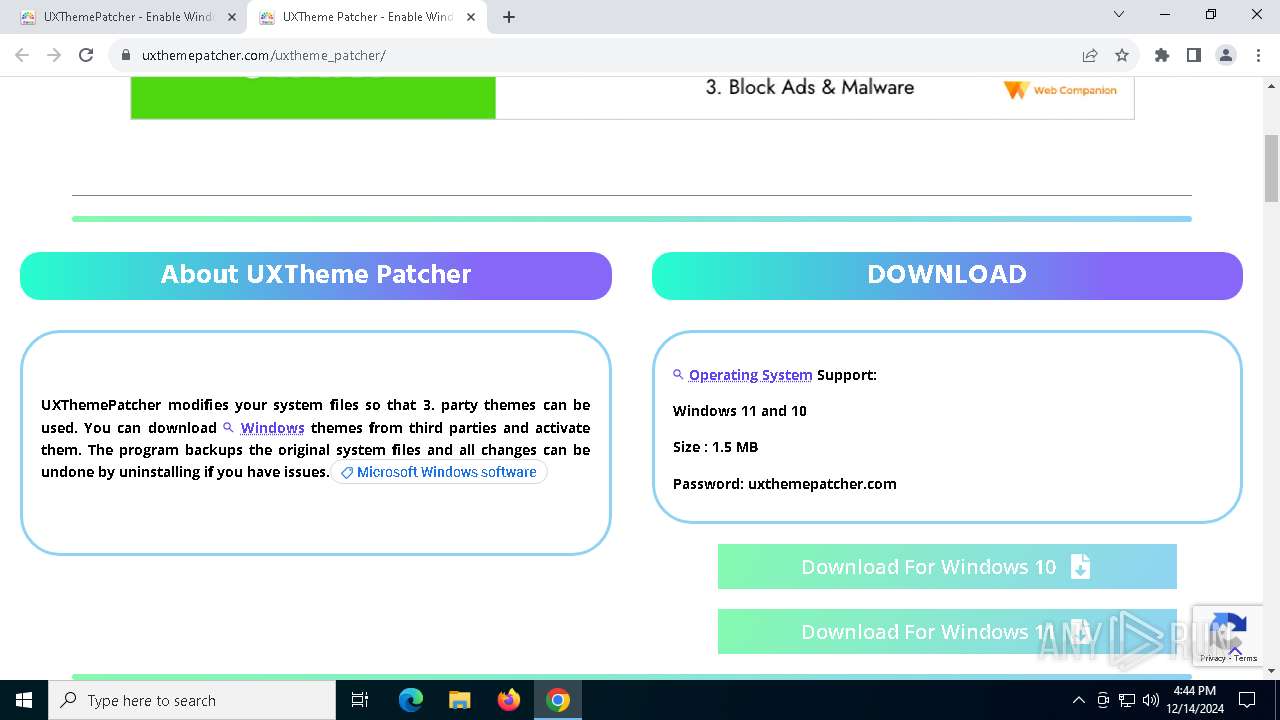The image size is (1280, 720).
Task: Click the taskbar search box
Action: click(x=192, y=700)
